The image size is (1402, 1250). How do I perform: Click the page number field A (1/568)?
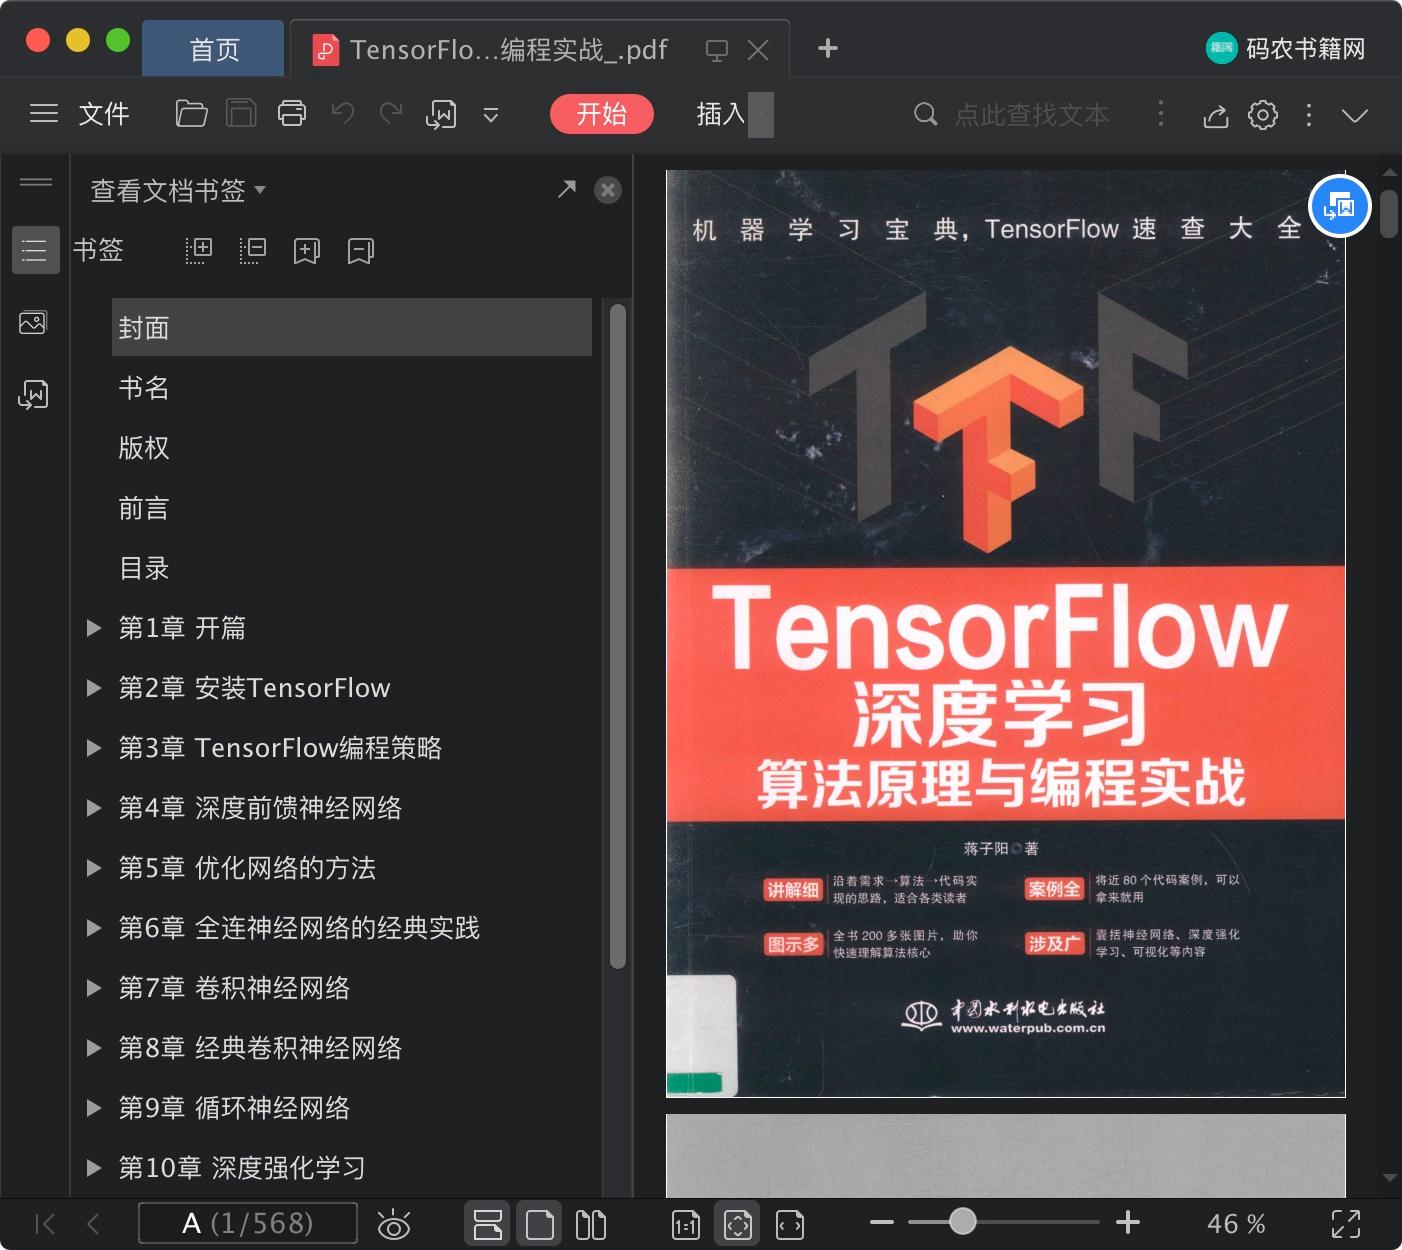pos(248,1223)
